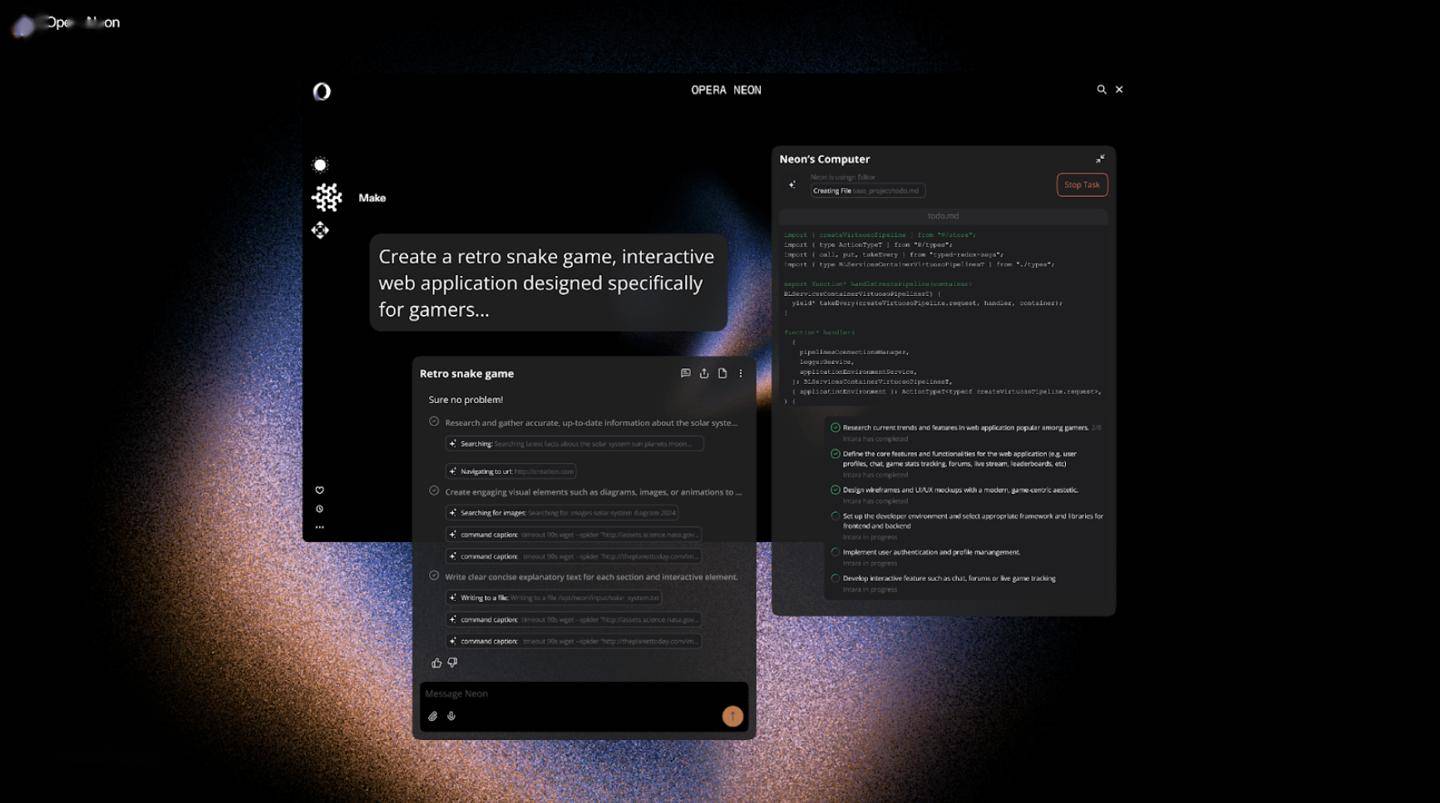Image resolution: width=1440 pixels, height=803 pixels.
Task: Share the Retro snake game chat
Action: [704, 373]
